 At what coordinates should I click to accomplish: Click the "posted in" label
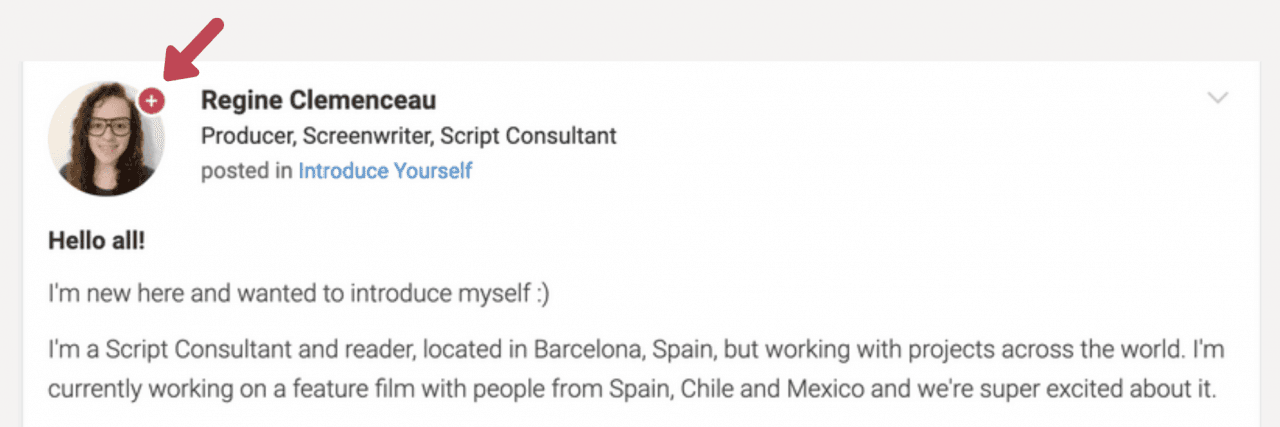[x=246, y=171]
